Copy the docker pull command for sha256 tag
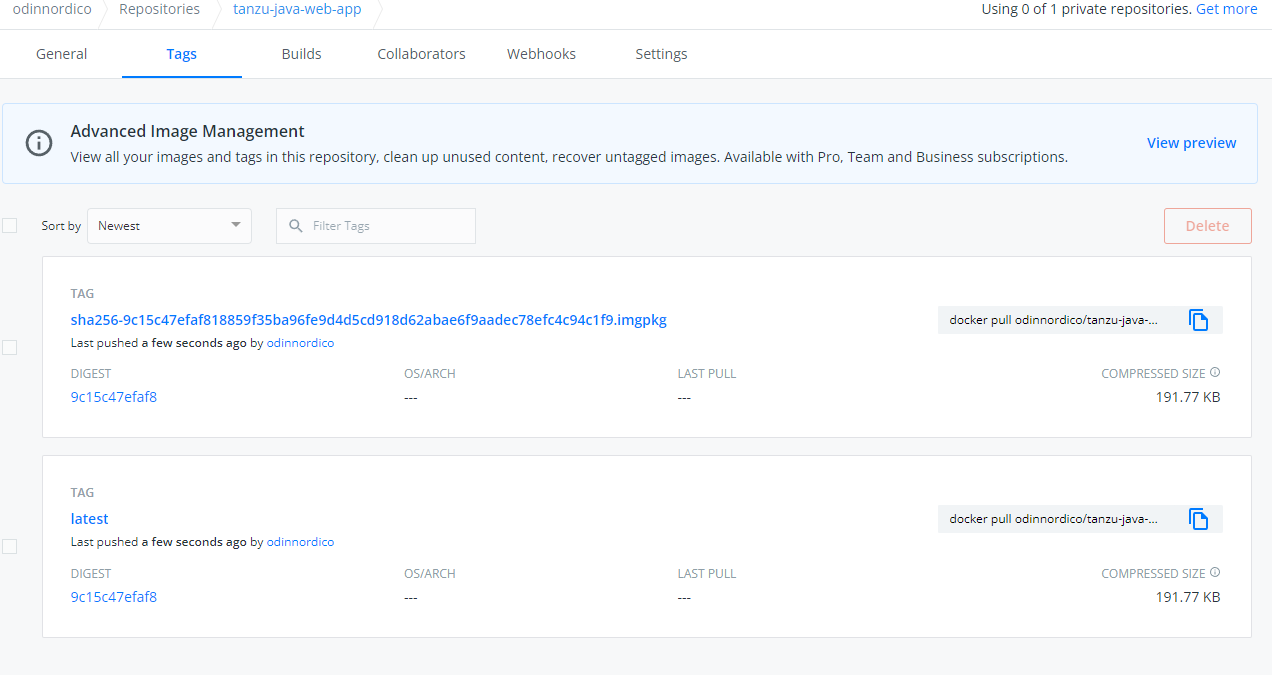1272x675 pixels. [x=1198, y=320]
